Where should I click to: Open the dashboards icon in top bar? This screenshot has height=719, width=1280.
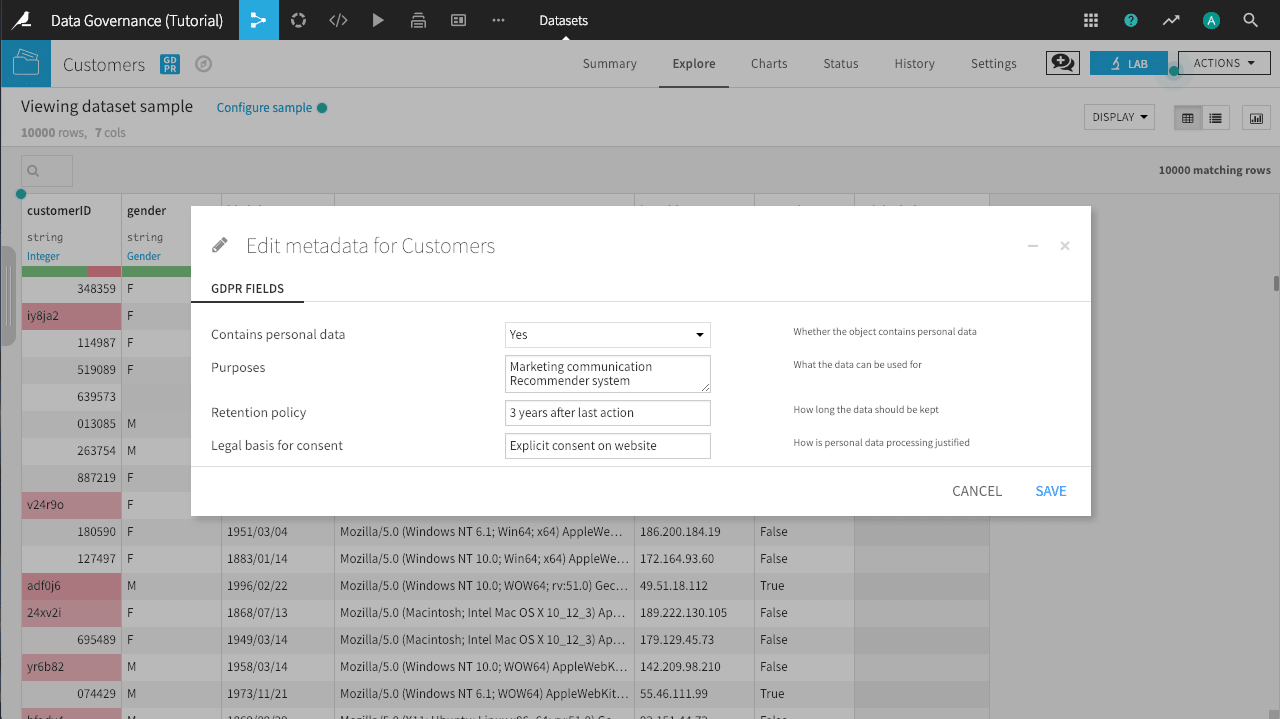coord(458,20)
